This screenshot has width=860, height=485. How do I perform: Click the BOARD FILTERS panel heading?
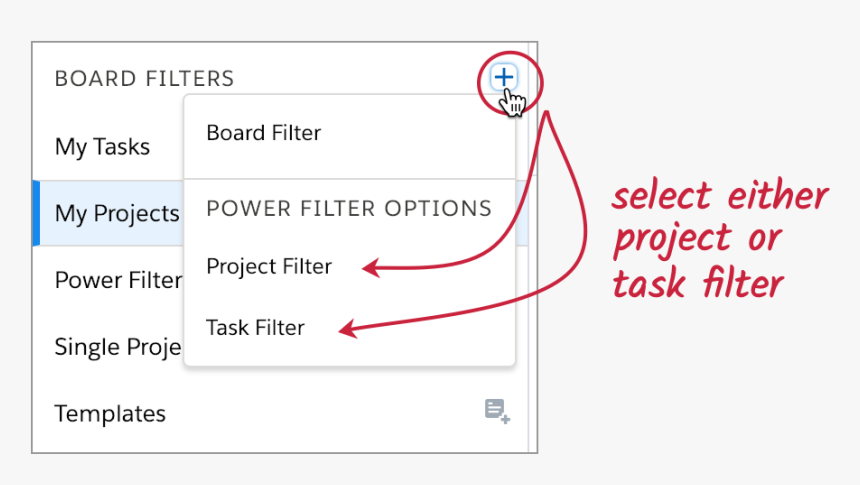click(144, 78)
